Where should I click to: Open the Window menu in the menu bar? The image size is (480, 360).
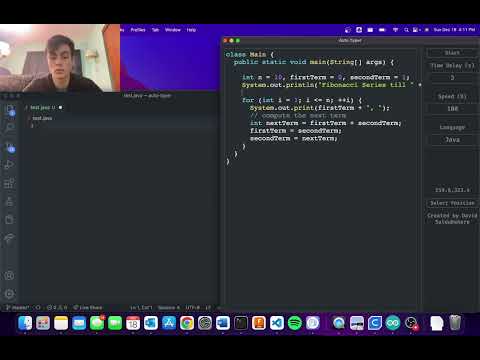pyautogui.click(x=173, y=30)
